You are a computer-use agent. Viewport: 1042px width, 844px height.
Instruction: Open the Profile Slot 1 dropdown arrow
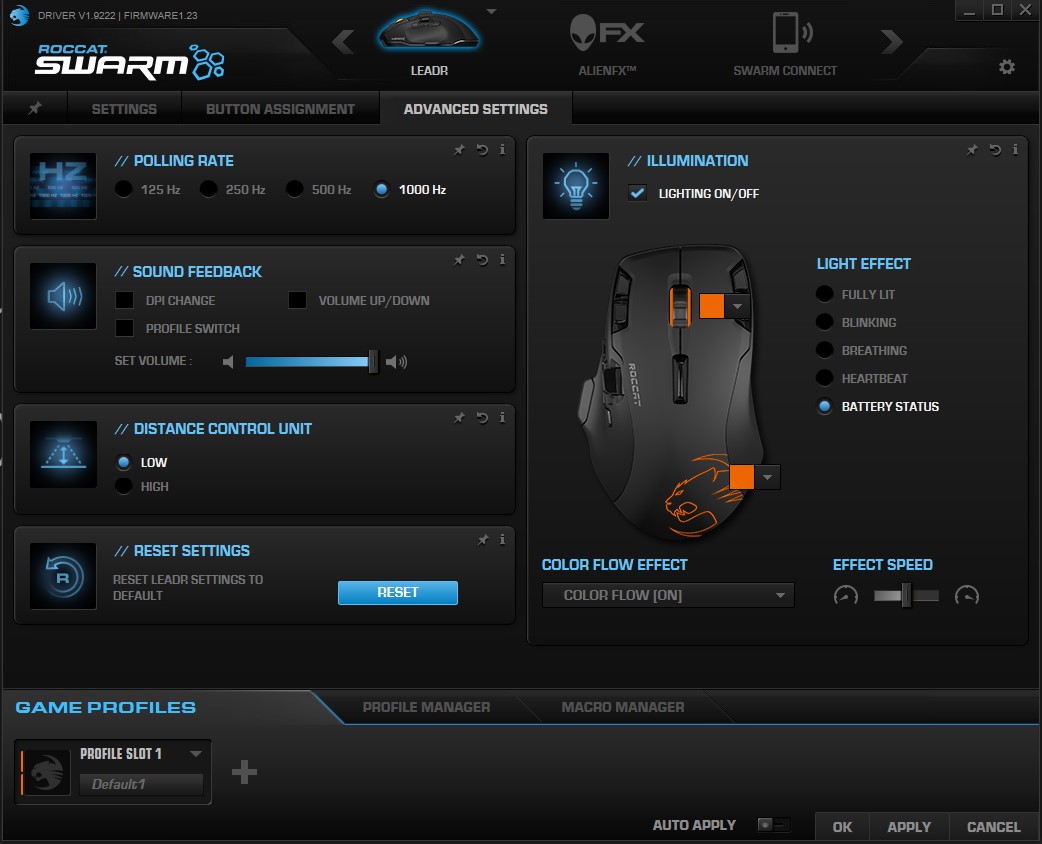(x=195, y=754)
